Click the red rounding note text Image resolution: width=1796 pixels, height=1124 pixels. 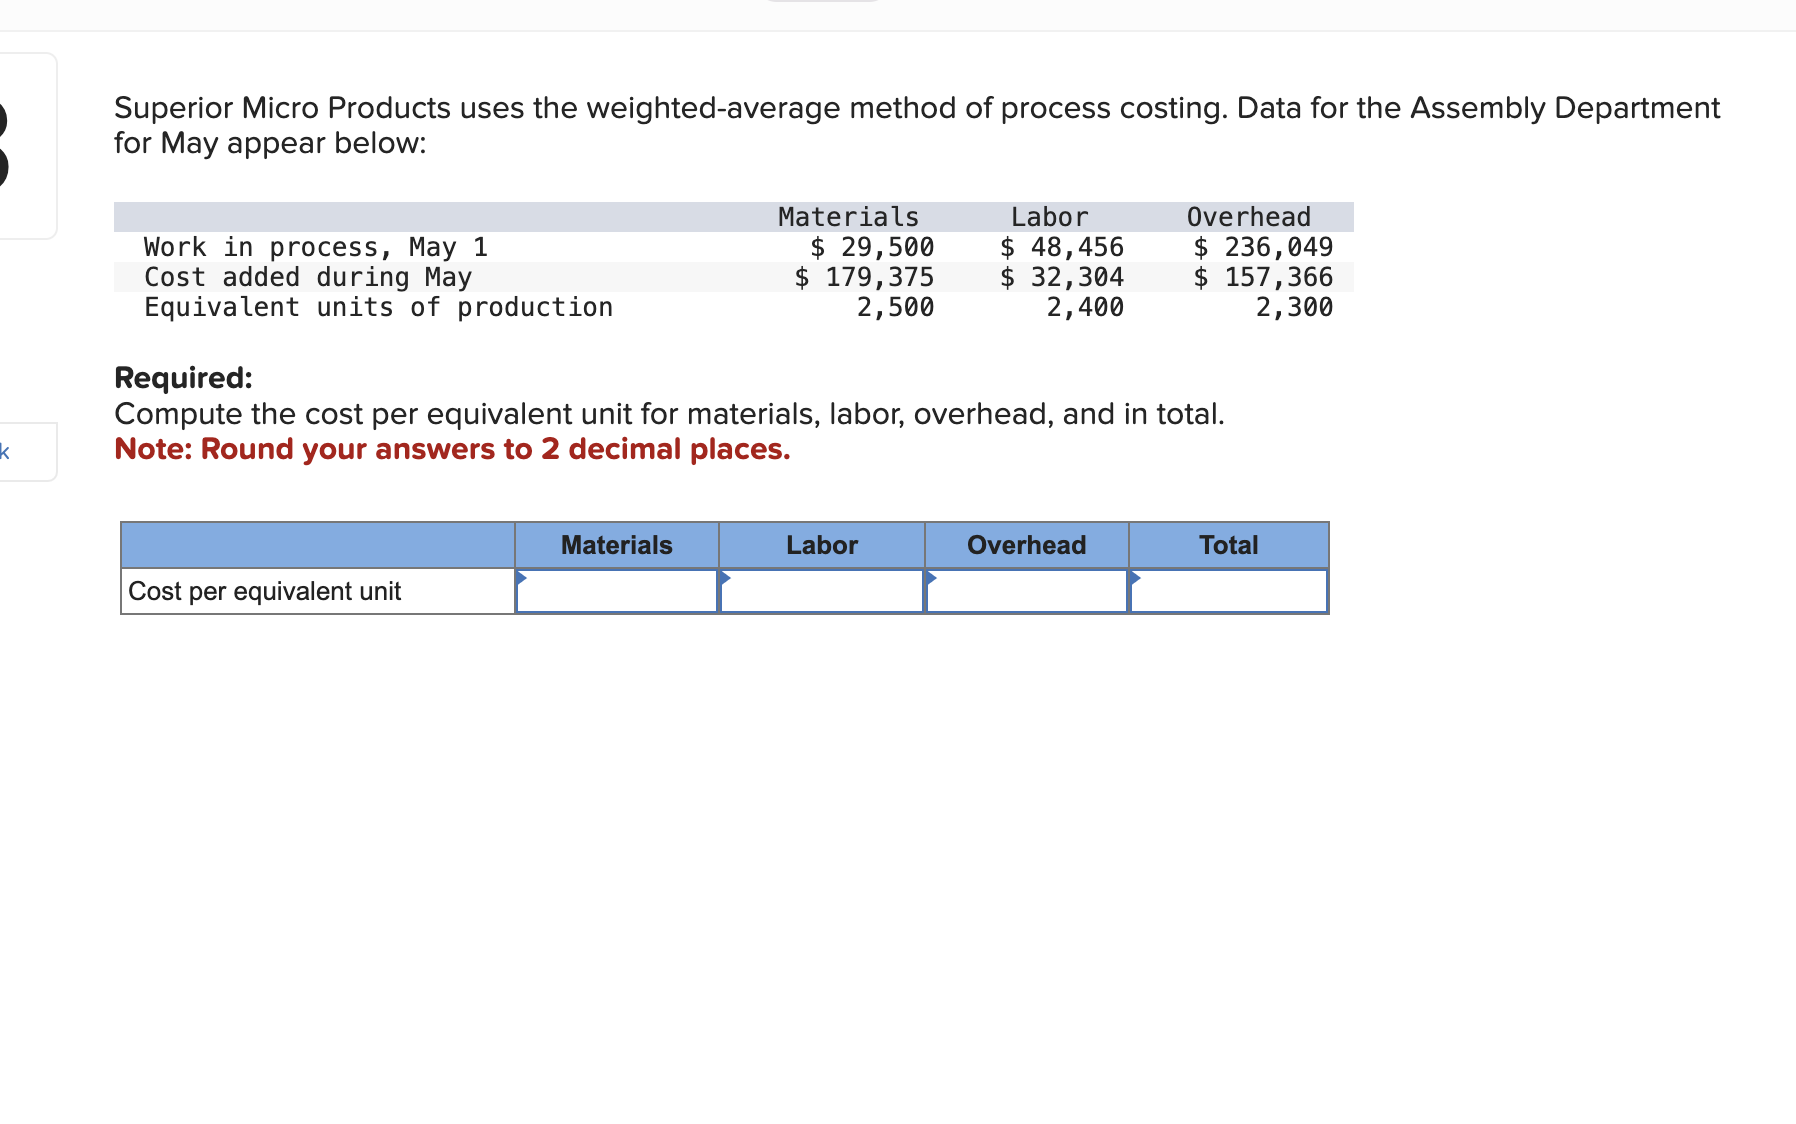pos(452,449)
